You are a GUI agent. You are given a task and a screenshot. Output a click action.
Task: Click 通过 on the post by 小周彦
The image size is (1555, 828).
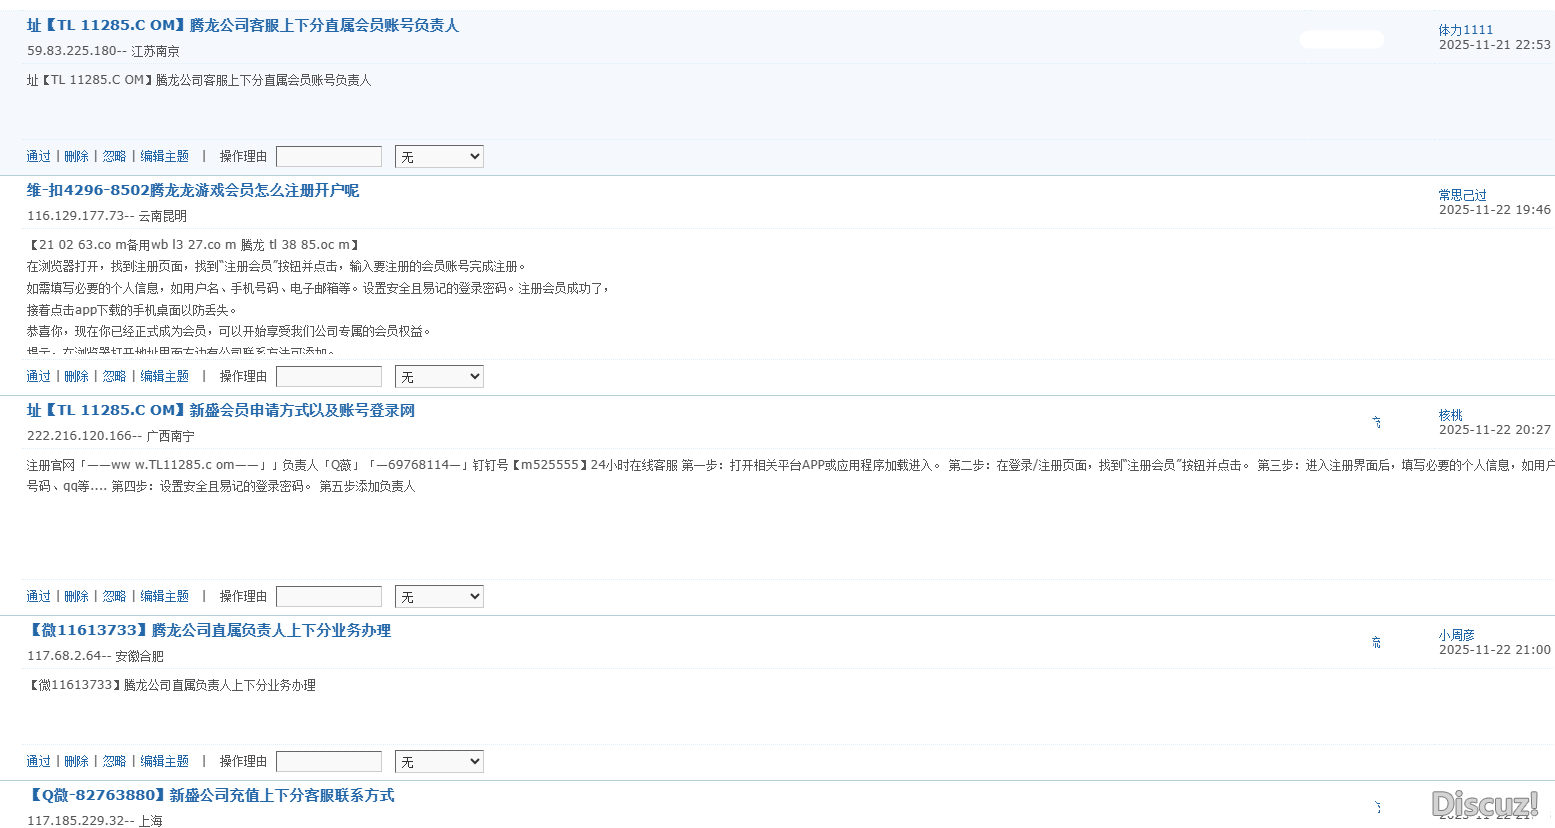[38, 761]
